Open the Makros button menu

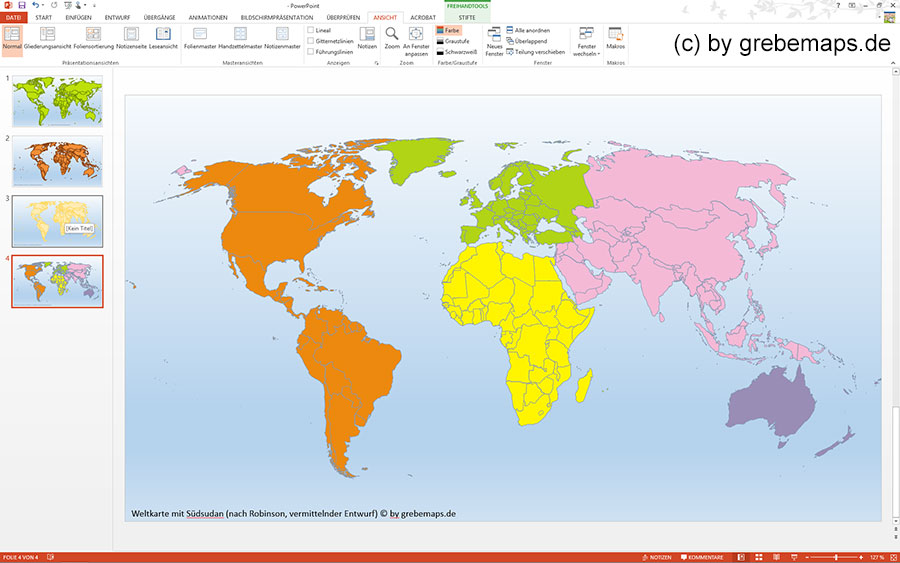coord(615,39)
